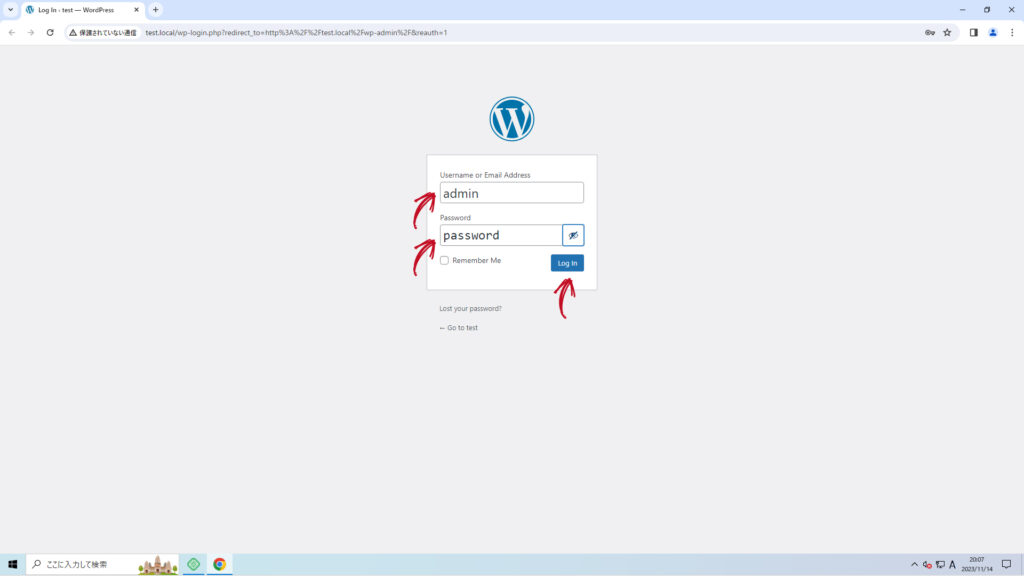This screenshot has height=576, width=1024.
Task: Open a new browser tab
Action: pyautogui.click(x=155, y=10)
